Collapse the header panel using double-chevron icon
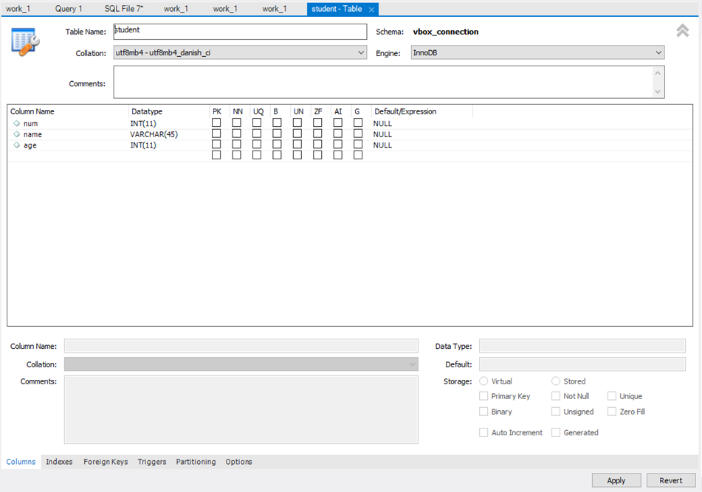The image size is (702, 492). coord(682,31)
